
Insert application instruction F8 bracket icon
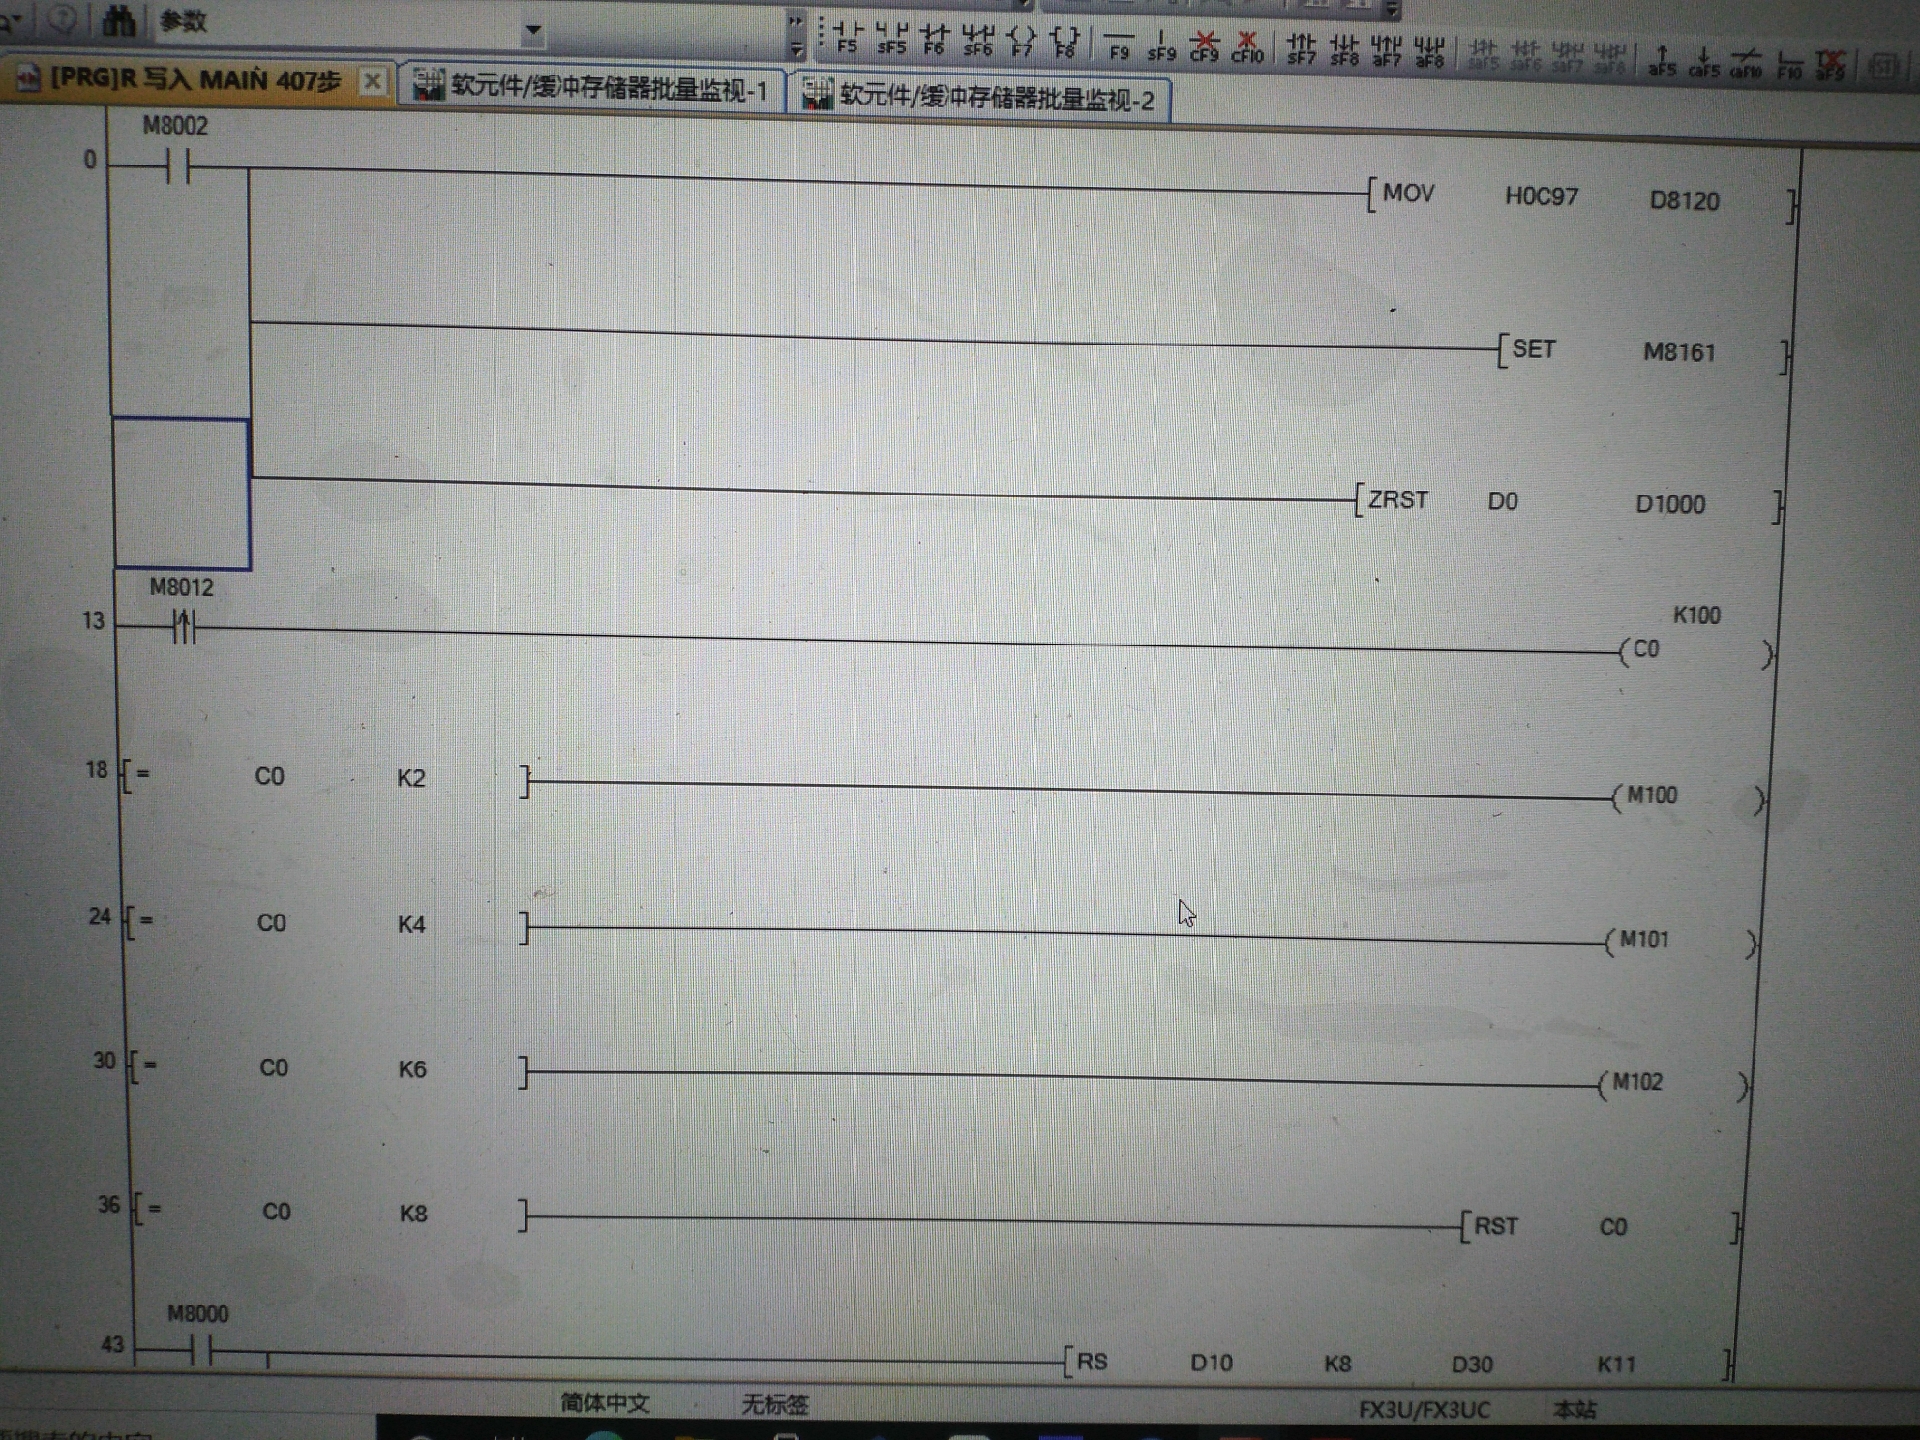tap(1065, 42)
